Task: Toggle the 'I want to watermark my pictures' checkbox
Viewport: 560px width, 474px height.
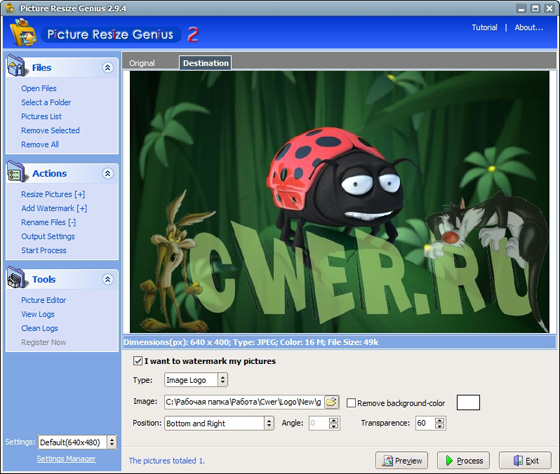Action: [138, 361]
